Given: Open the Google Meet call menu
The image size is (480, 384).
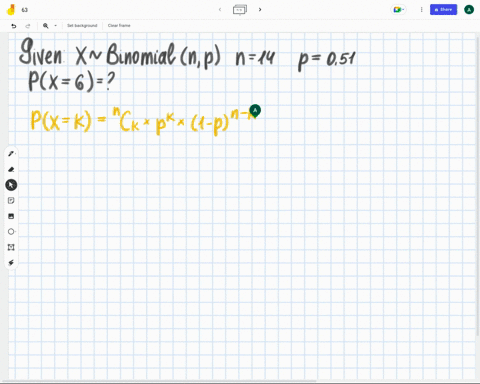Looking at the screenshot, I should click(x=398, y=10).
